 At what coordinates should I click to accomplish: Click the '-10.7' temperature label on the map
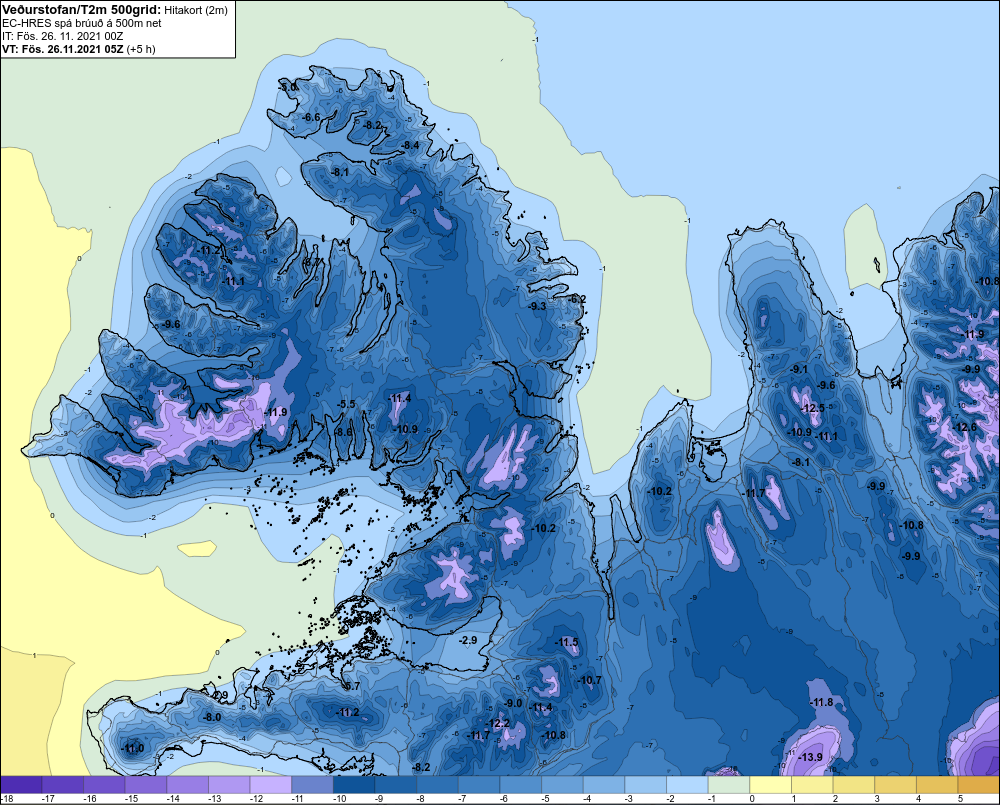[x=589, y=681]
